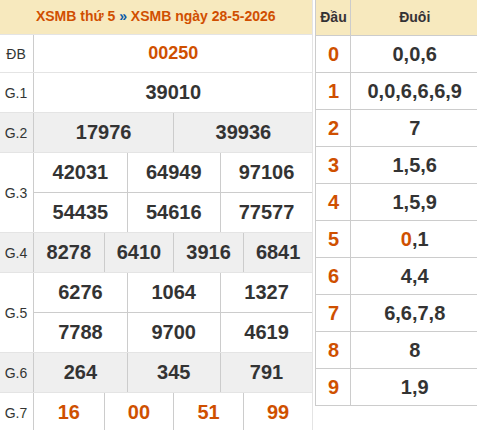Click G.4 result 6841
The height and width of the screenshot is (430, 477).
(x=278, y=252)
